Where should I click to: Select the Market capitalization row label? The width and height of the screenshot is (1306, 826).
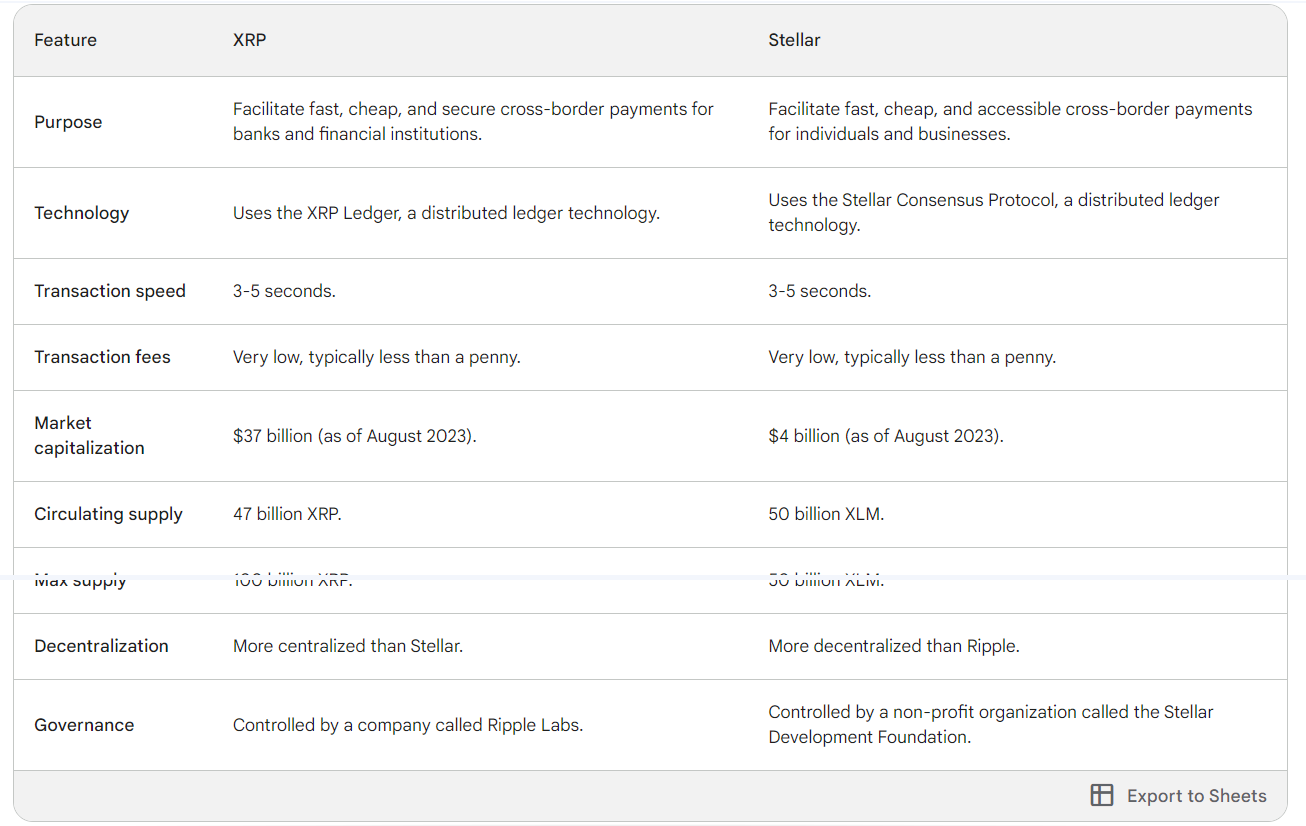[89, 435]
